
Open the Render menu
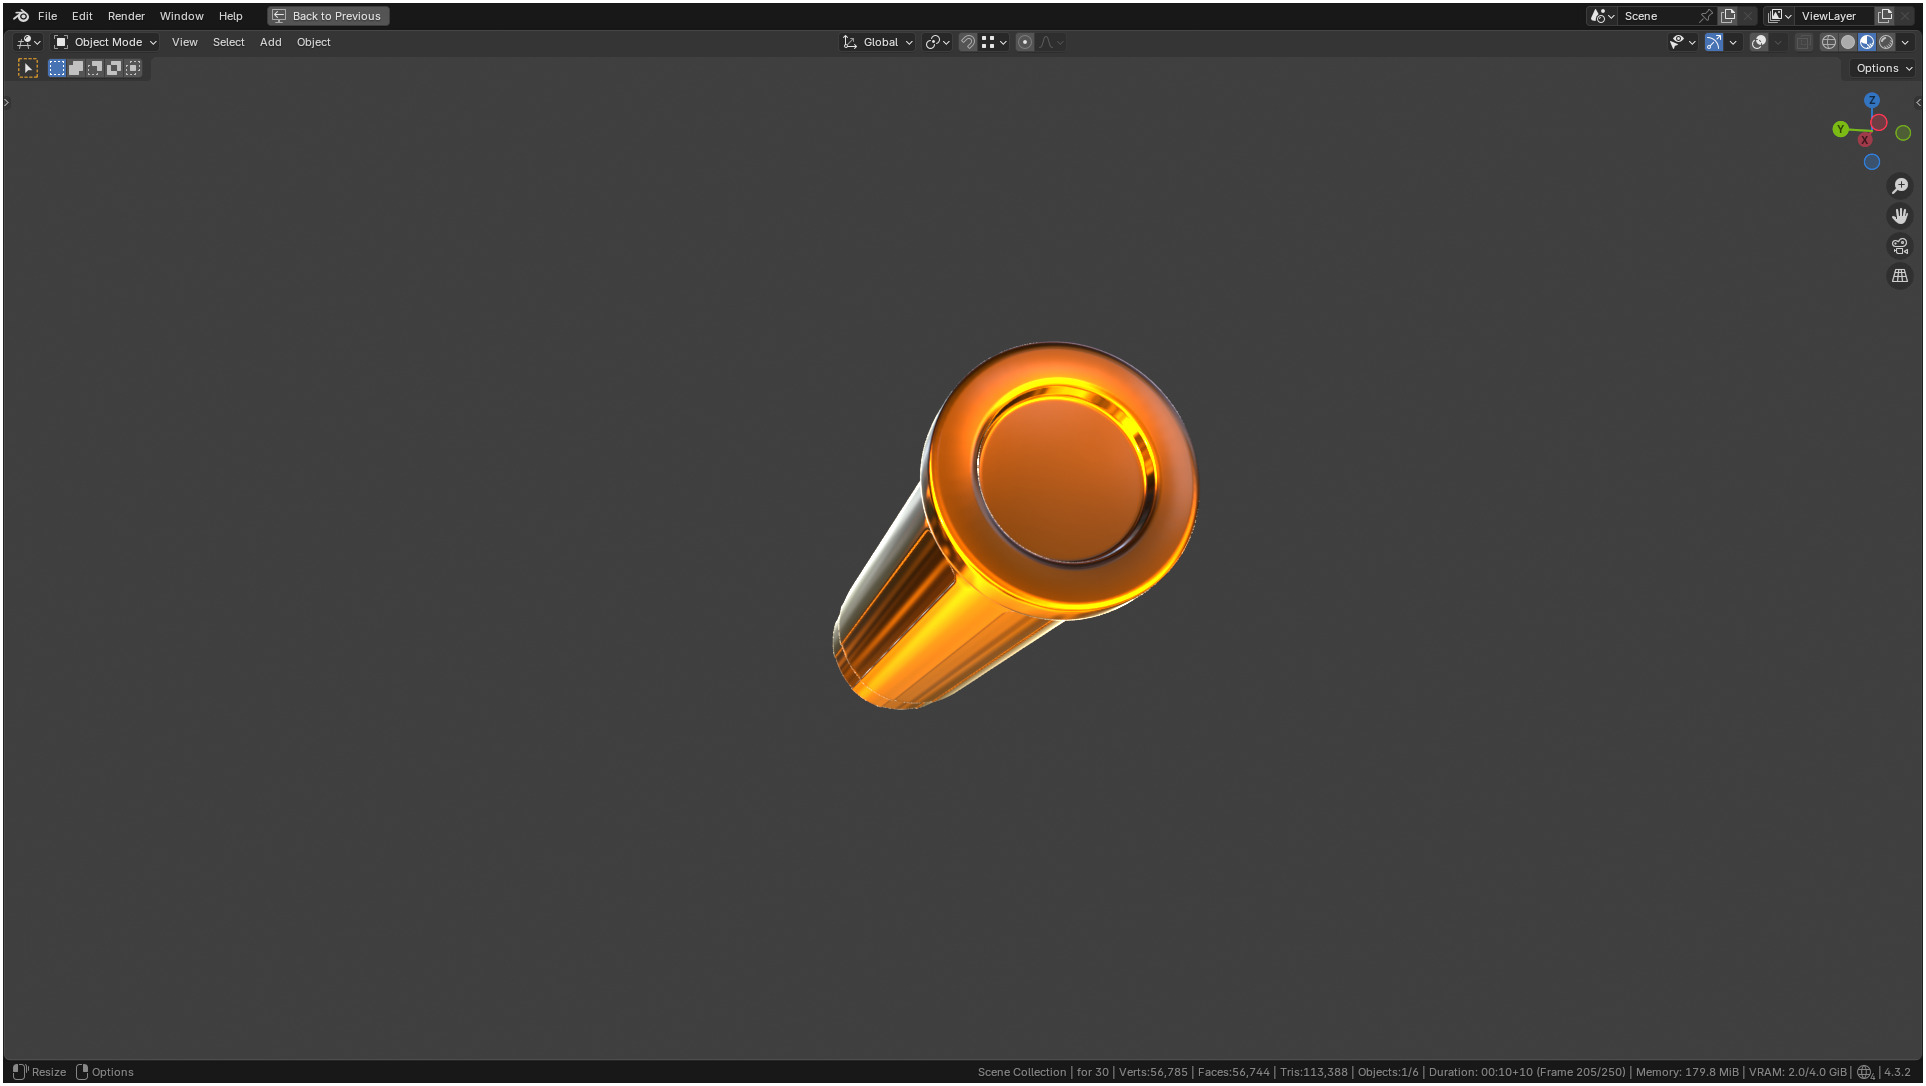pos(126,16)
